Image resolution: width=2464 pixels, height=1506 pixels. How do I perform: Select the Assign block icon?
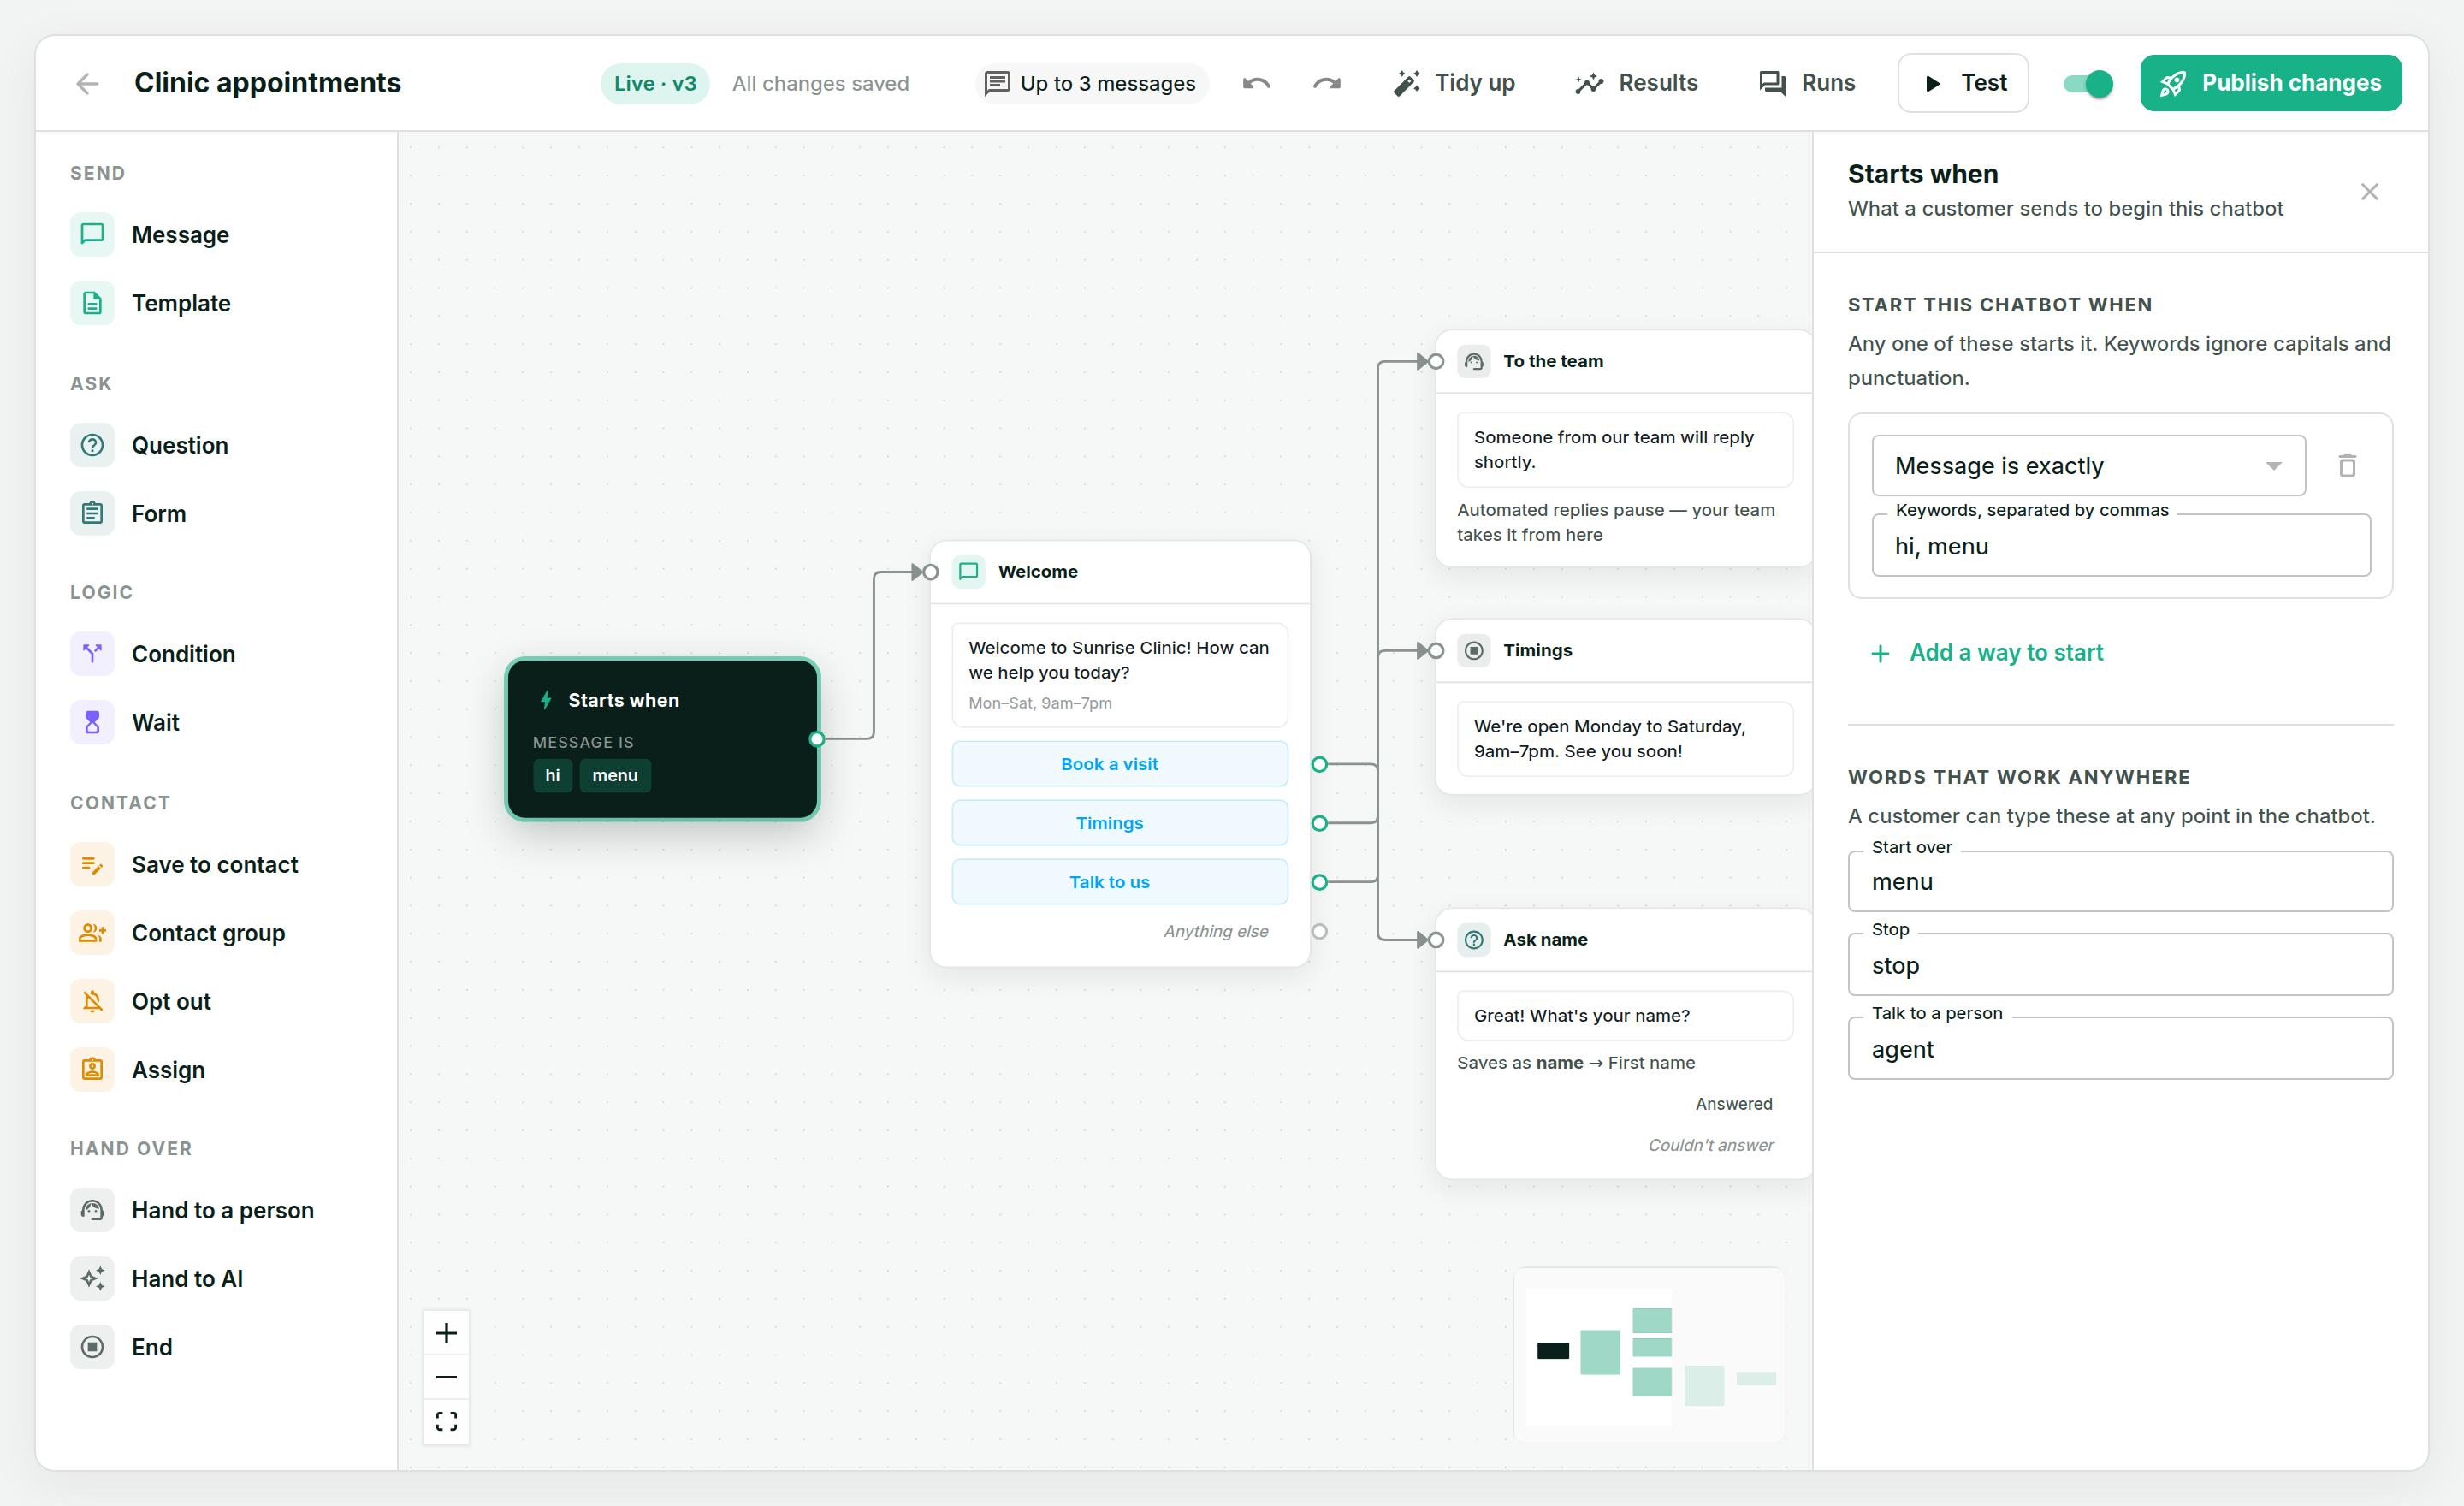(92, 1069)
